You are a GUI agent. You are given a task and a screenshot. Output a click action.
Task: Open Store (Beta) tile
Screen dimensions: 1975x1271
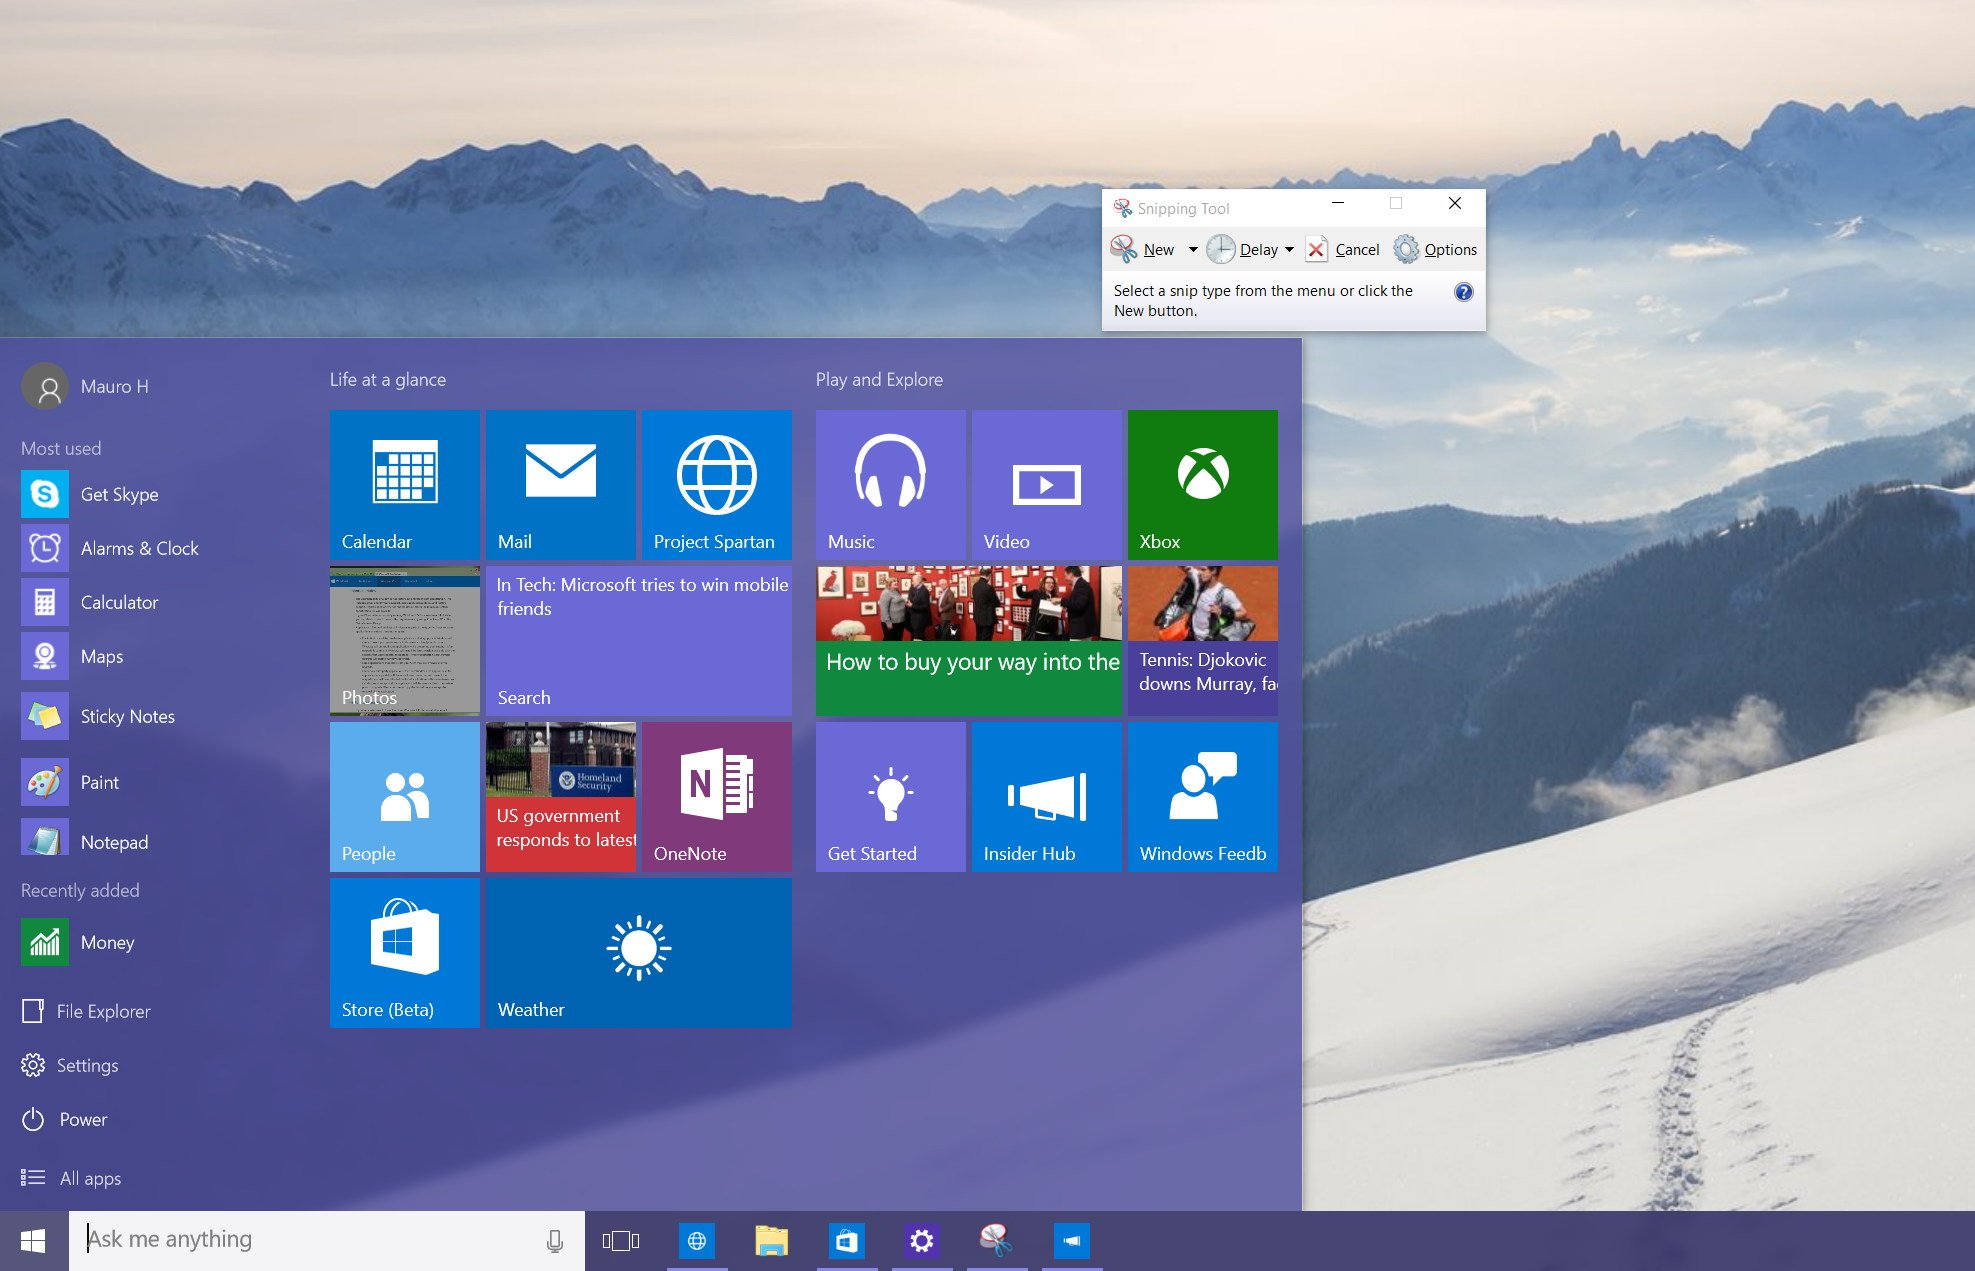pyautogui.click(x=404, y=952)
